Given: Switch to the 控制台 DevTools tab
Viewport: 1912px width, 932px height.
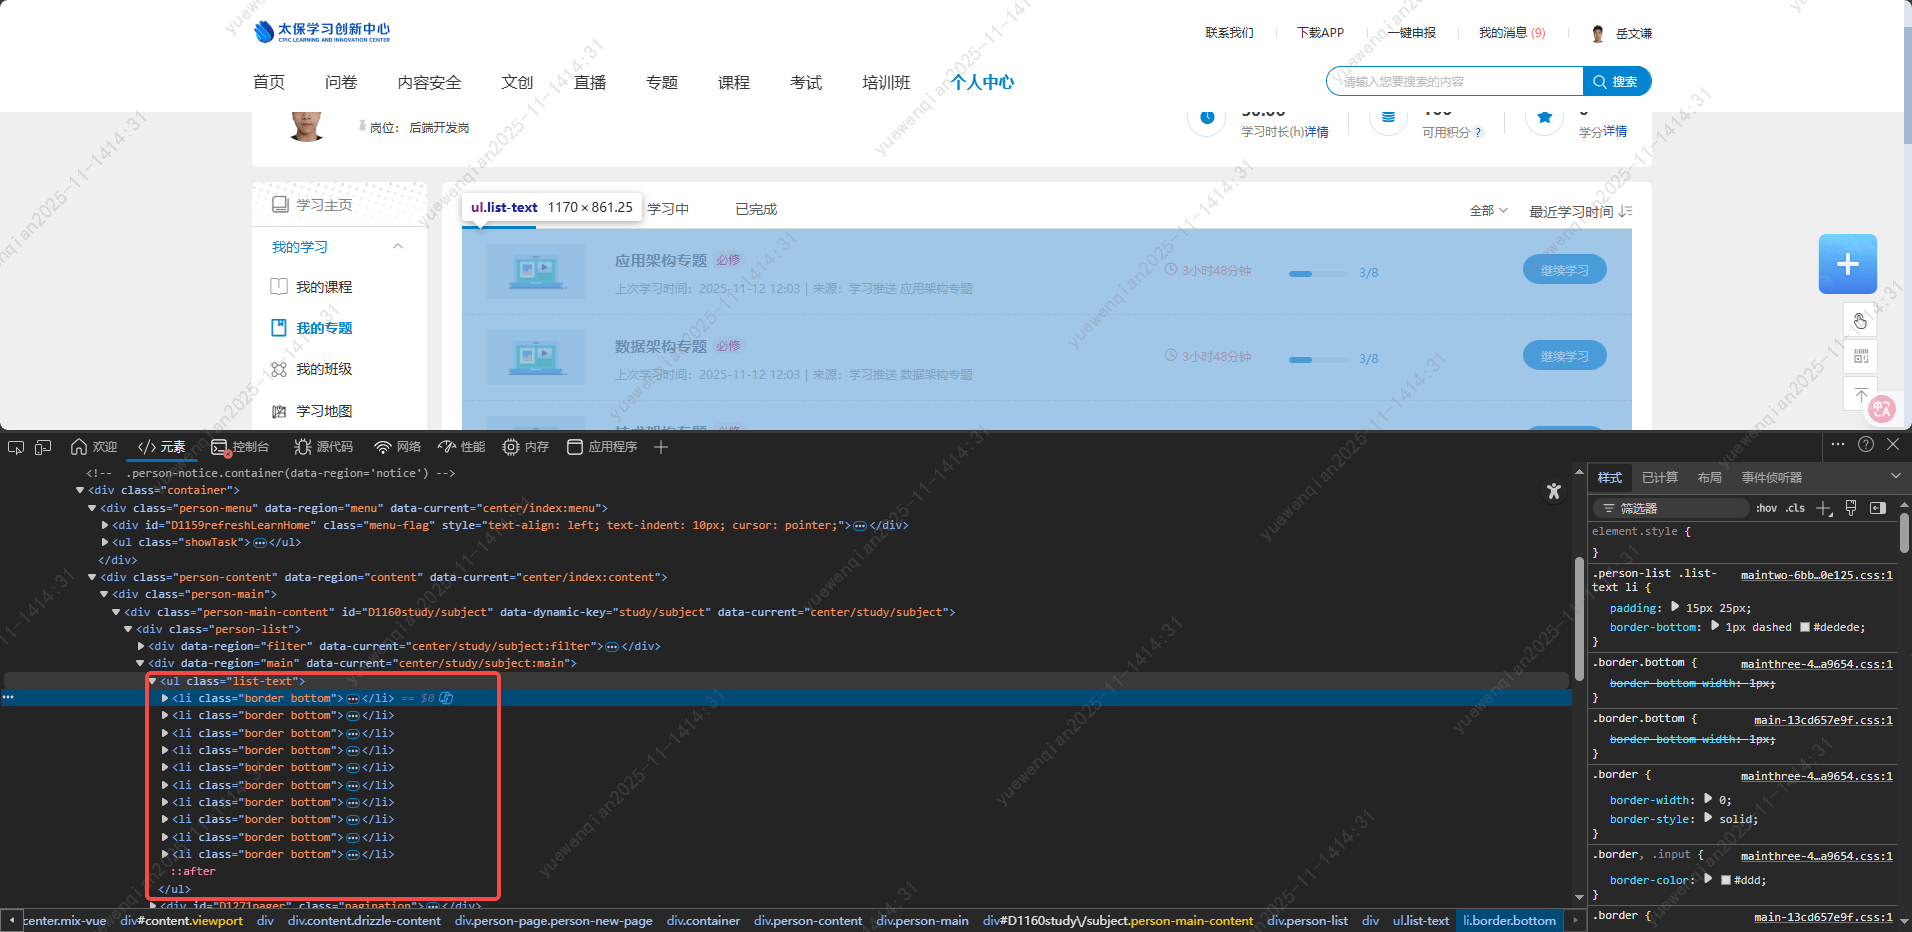Looking at the screenshot, I should 249,447.
